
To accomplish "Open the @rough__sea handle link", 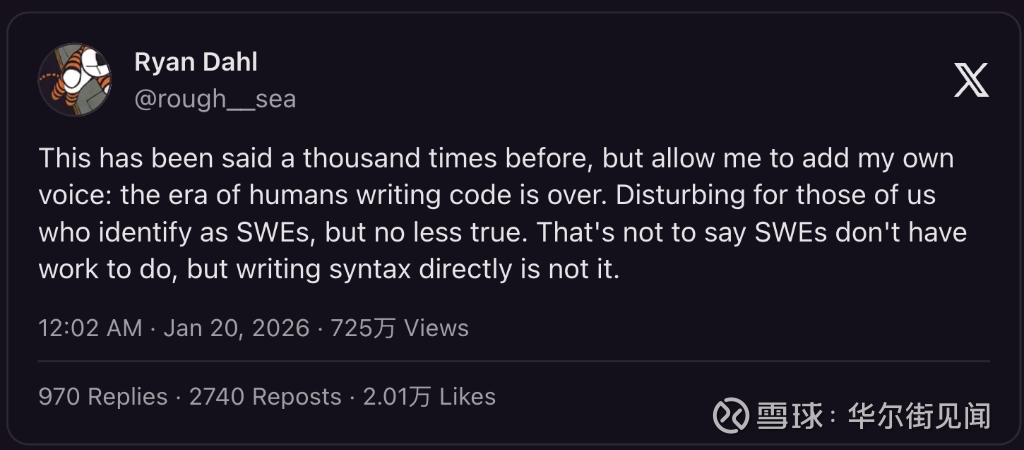I will click(x=214, y=100).
